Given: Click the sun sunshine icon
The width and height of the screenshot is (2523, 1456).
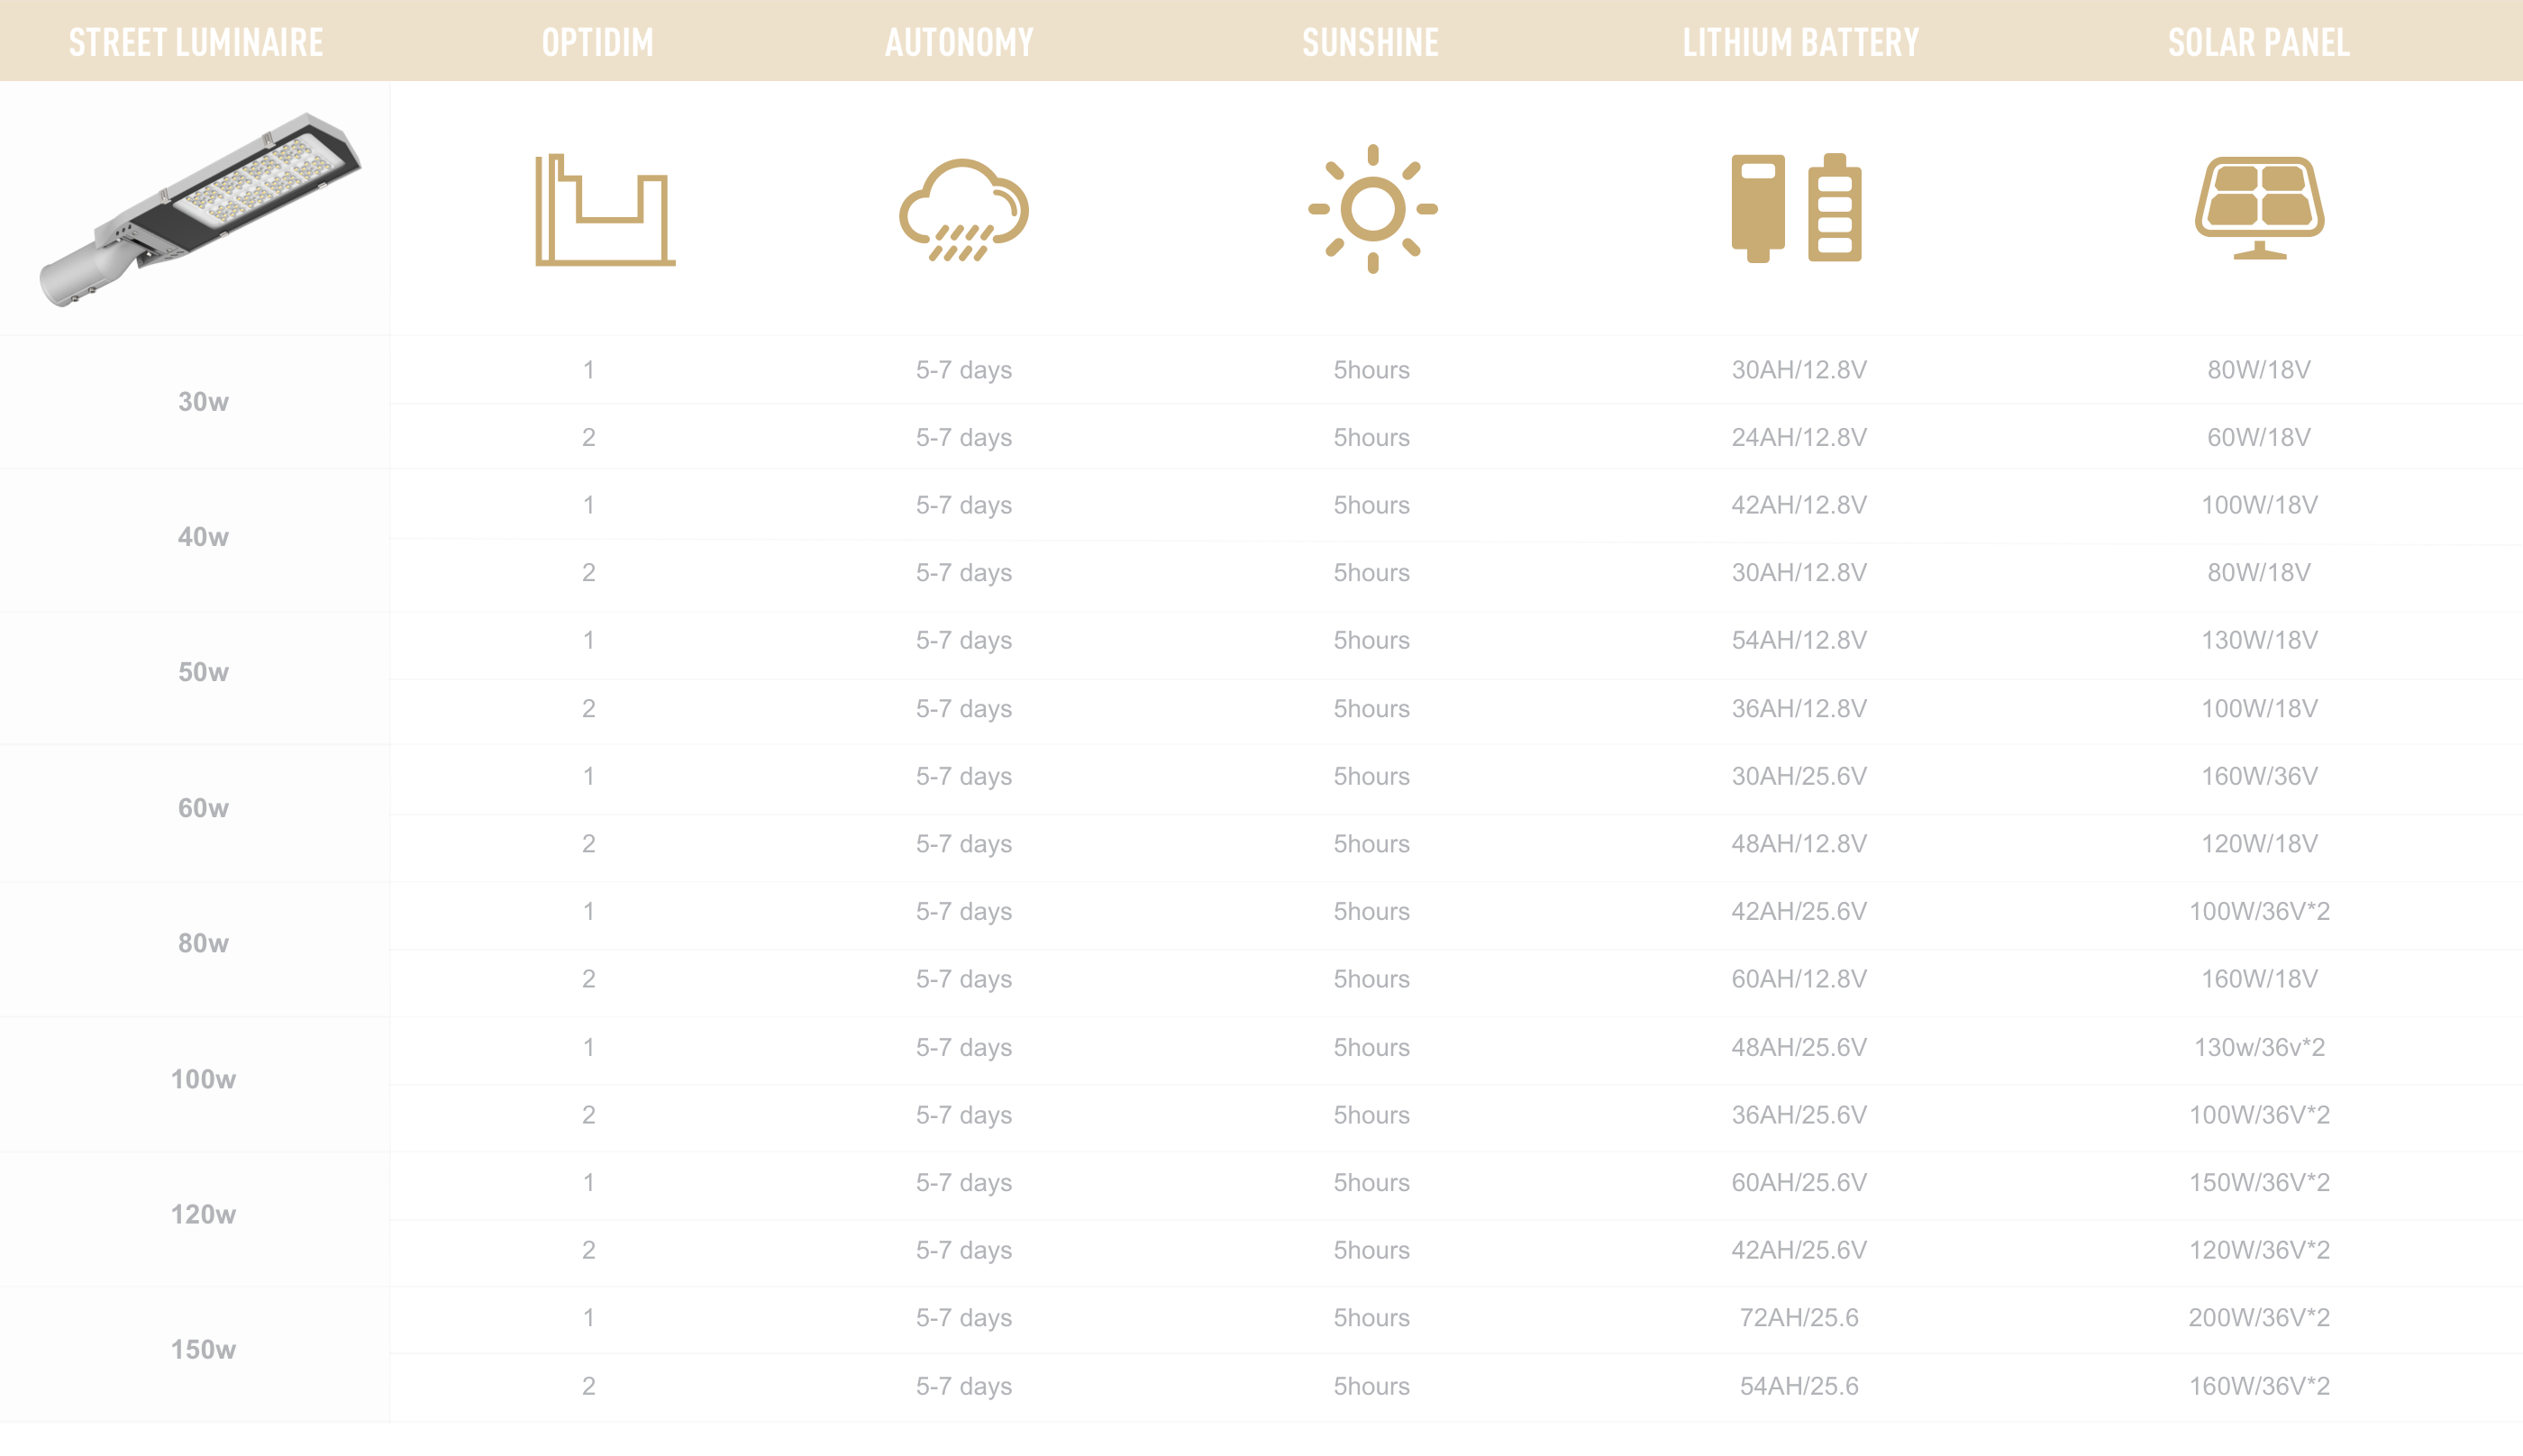Looking at the screenshot, I should pyautogui.click(x=1372, y=209).
